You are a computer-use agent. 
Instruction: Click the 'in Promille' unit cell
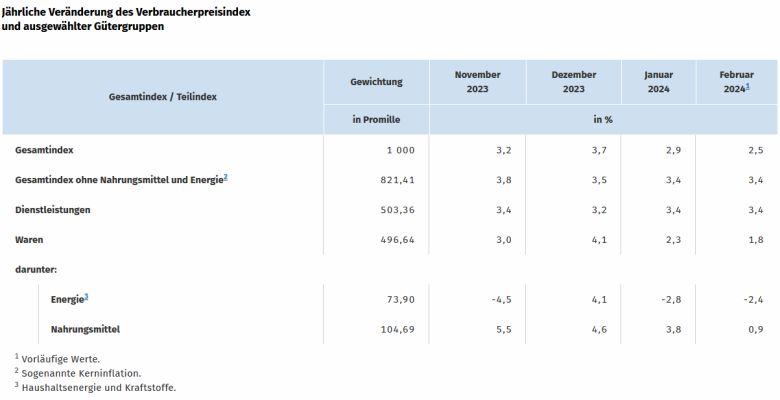(376, 119)
